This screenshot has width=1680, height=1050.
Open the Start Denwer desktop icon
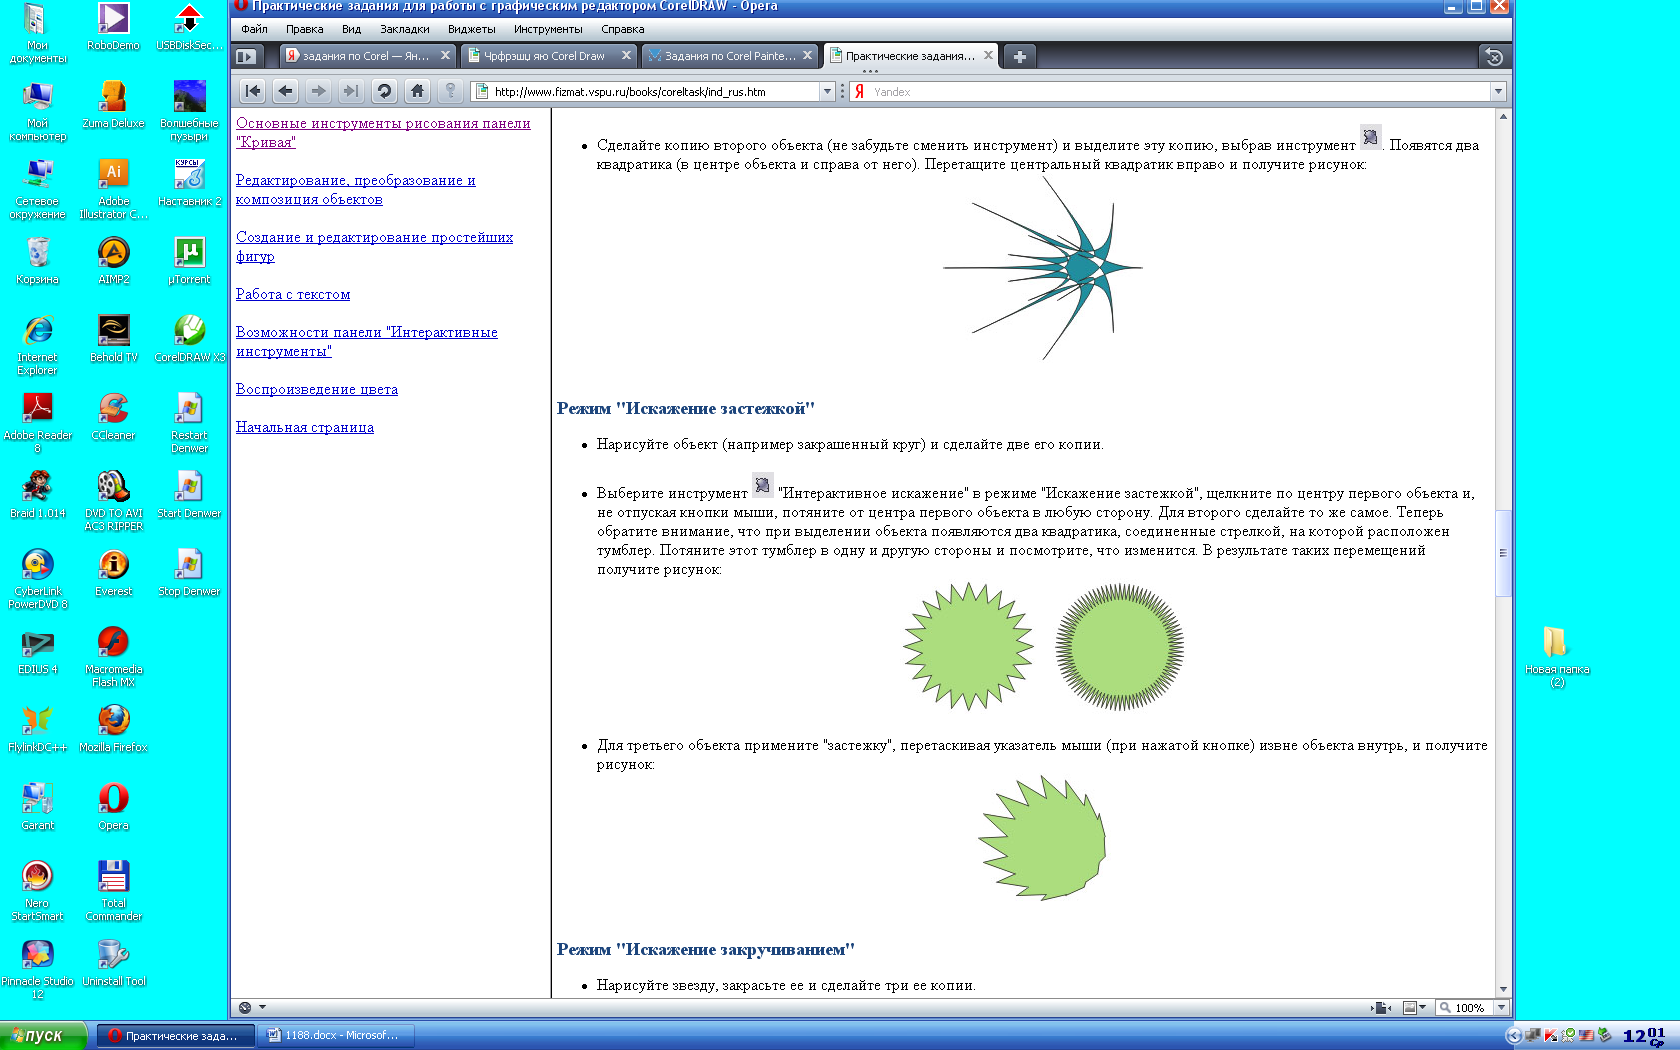189,495
